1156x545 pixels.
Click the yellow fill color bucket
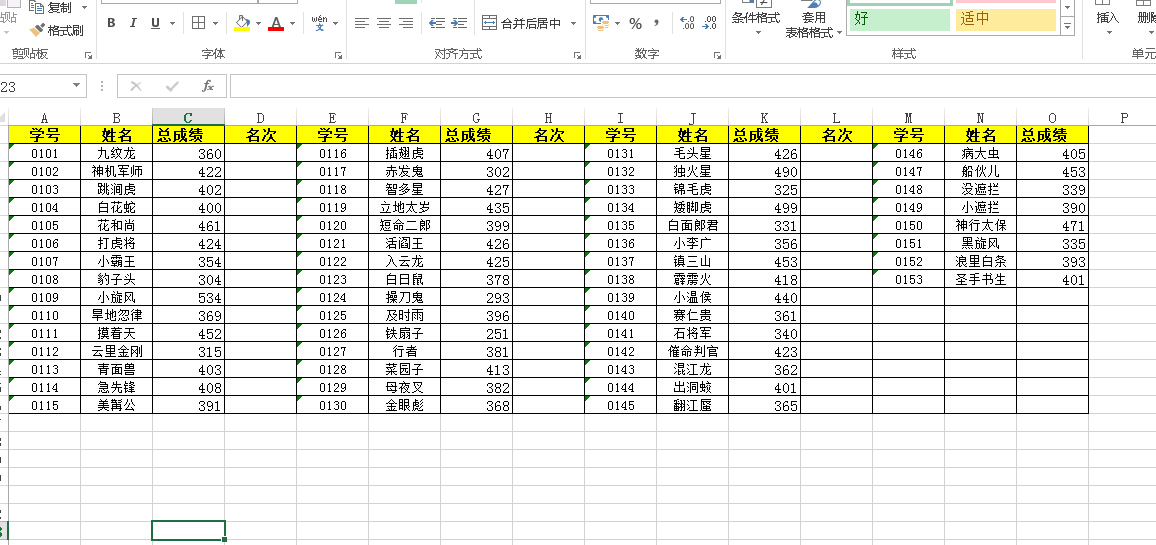(x=241, y=23)
